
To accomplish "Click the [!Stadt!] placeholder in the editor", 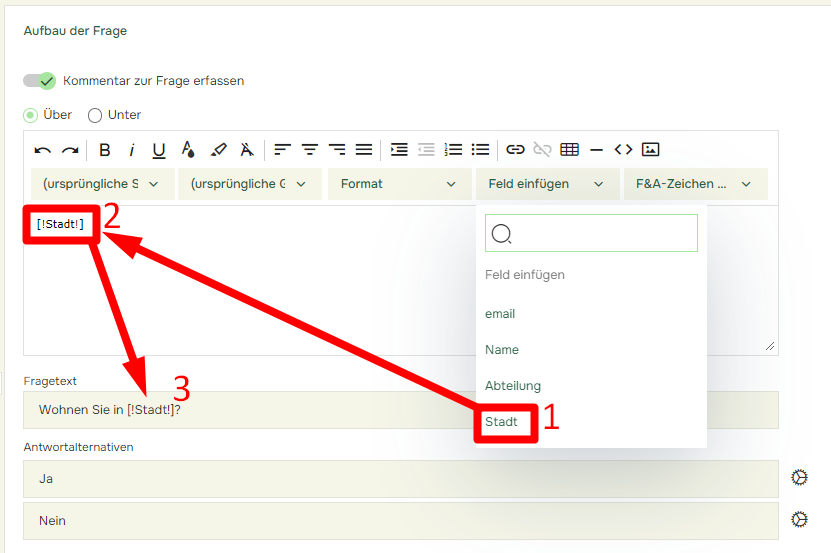I will point(60,224).
